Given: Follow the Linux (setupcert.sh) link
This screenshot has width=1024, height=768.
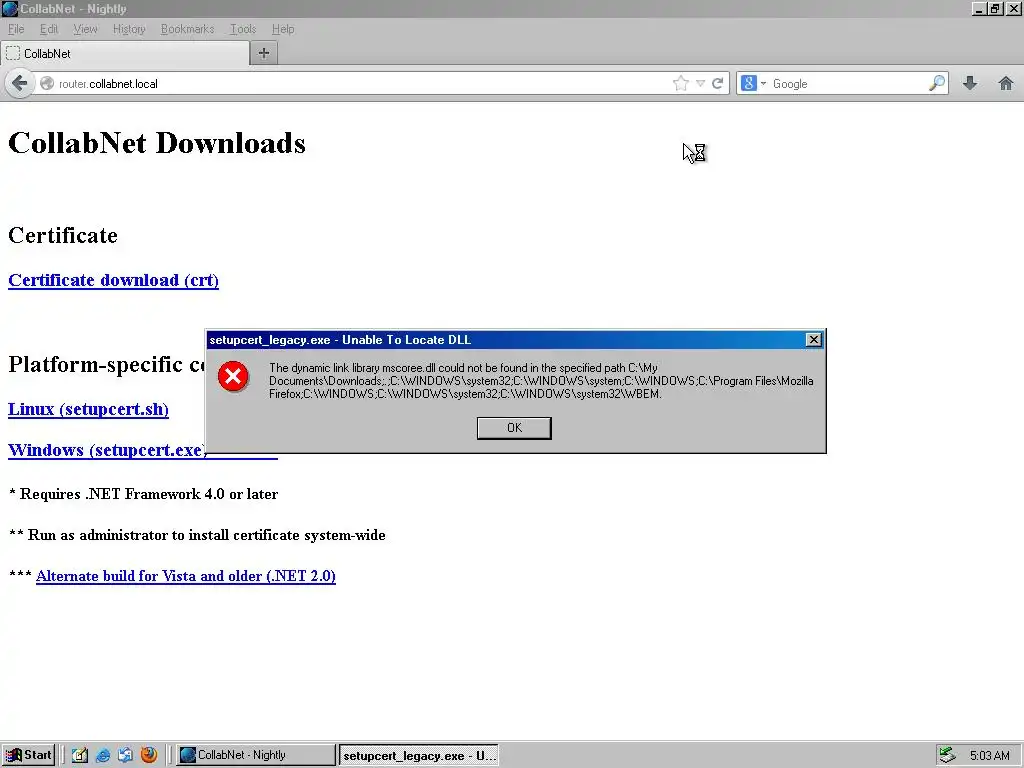Looking at the screenshot, I should click(88, 409).
